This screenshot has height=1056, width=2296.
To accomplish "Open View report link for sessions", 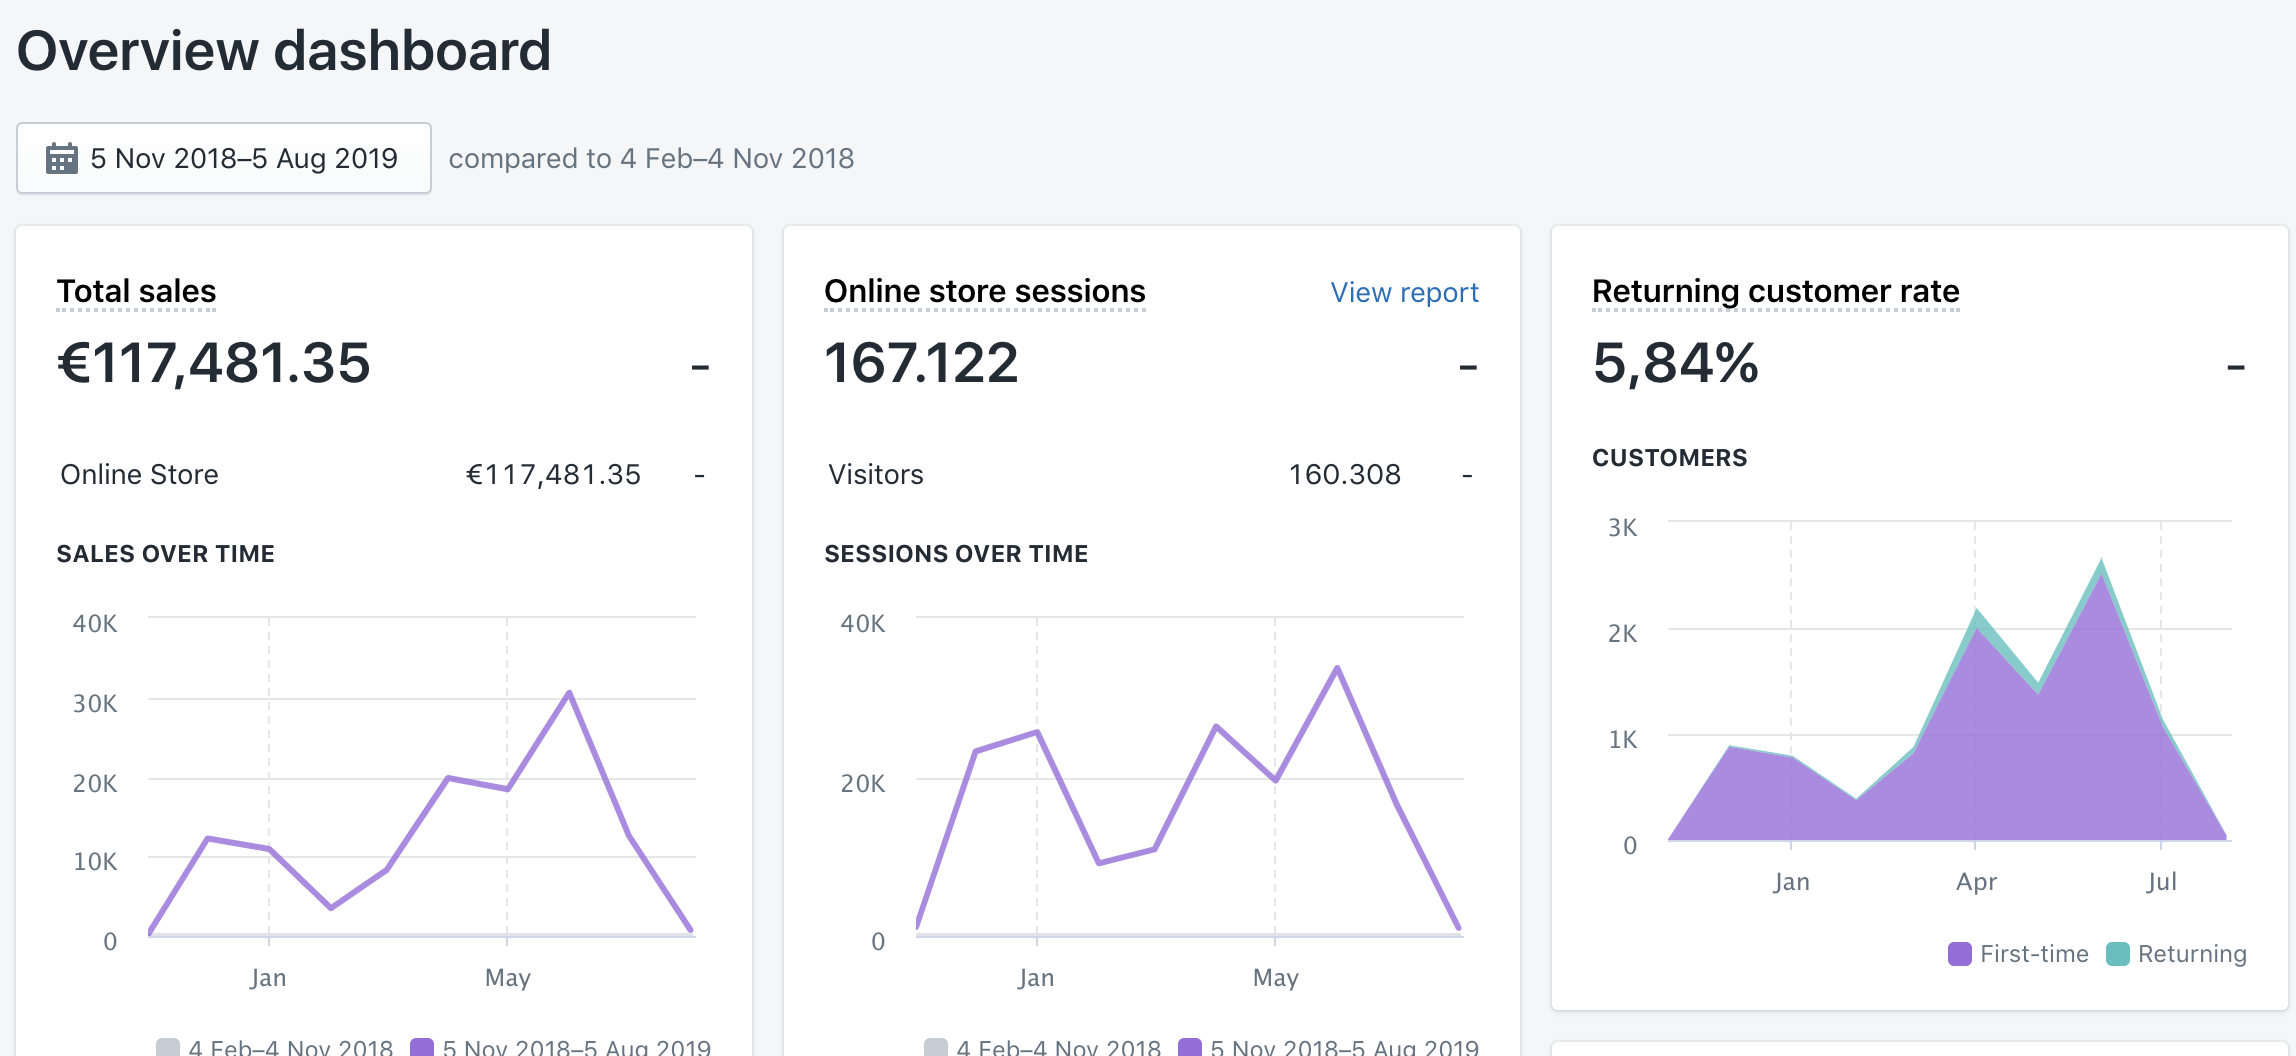I will coord(1404,292).
